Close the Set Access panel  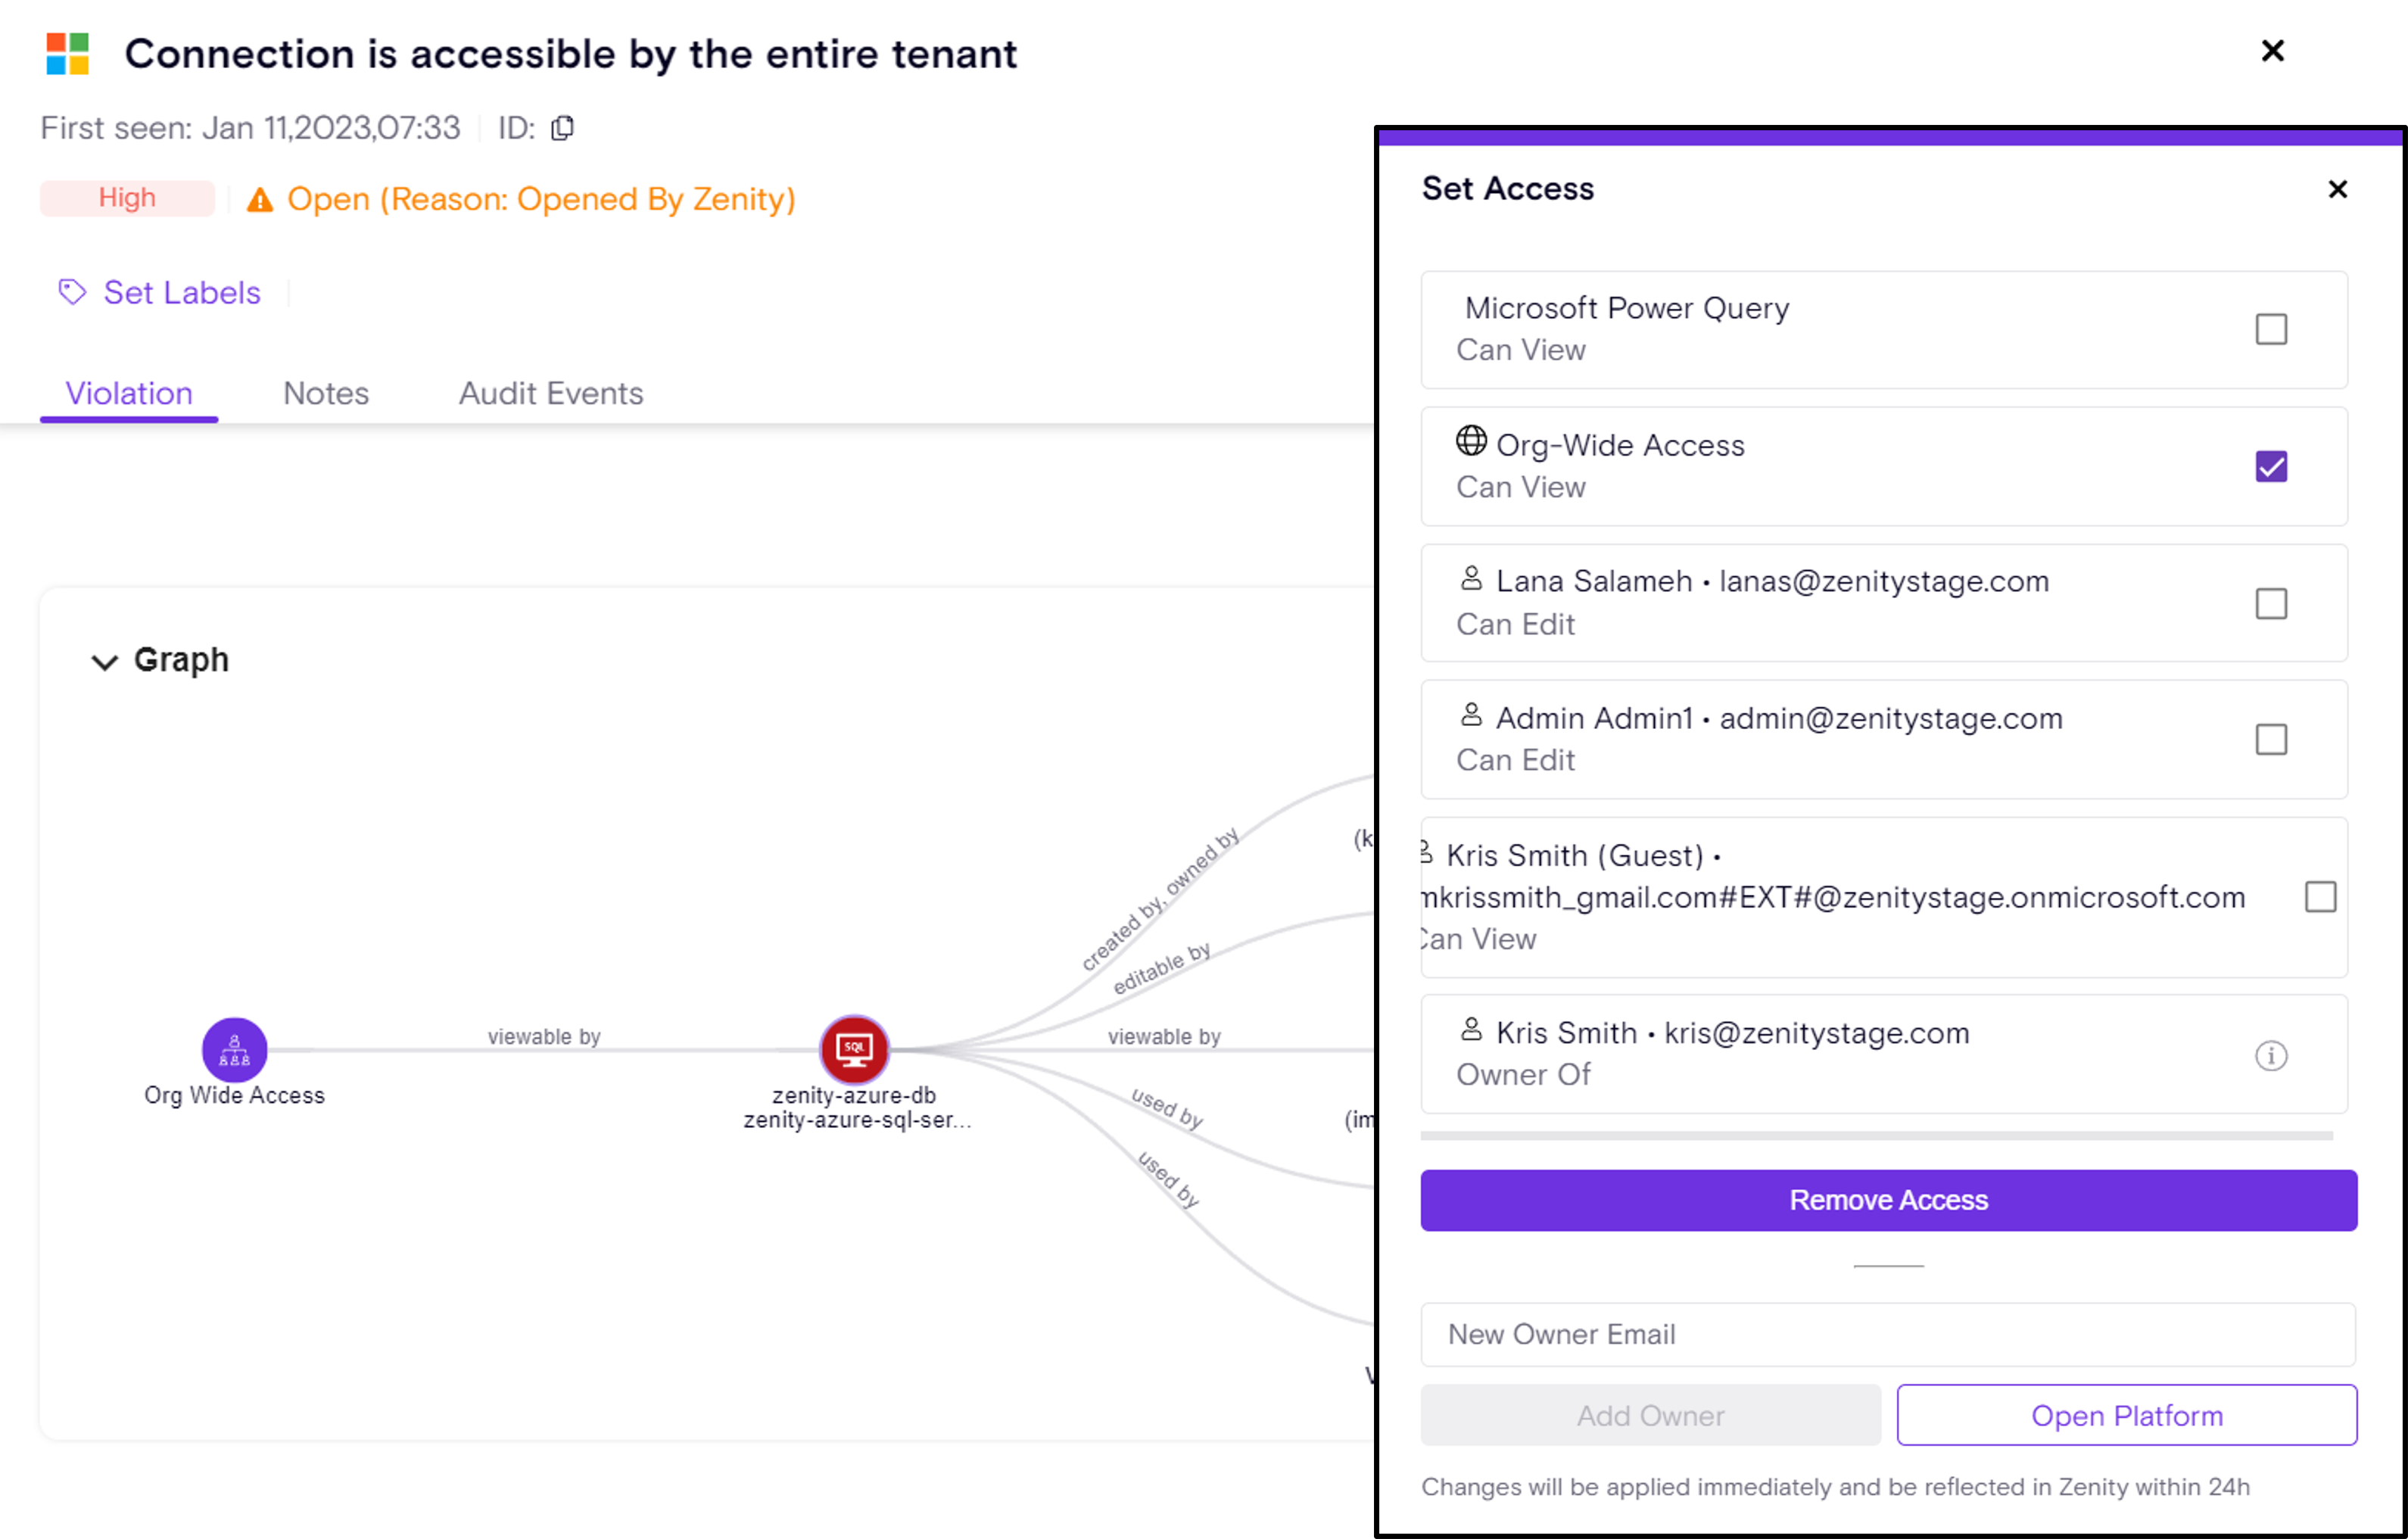click(2337, 189)
